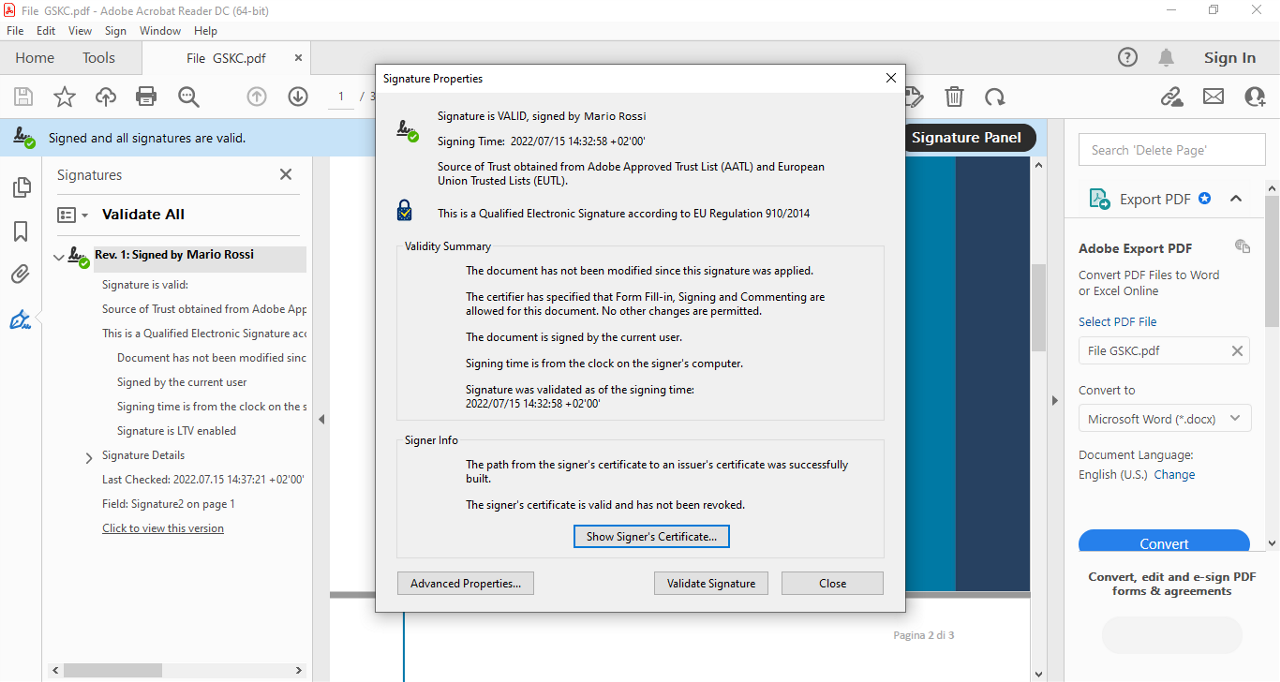Collapse the Rev. 1 signature tree node
1280x682 pixels.
(x=59, y=257)
